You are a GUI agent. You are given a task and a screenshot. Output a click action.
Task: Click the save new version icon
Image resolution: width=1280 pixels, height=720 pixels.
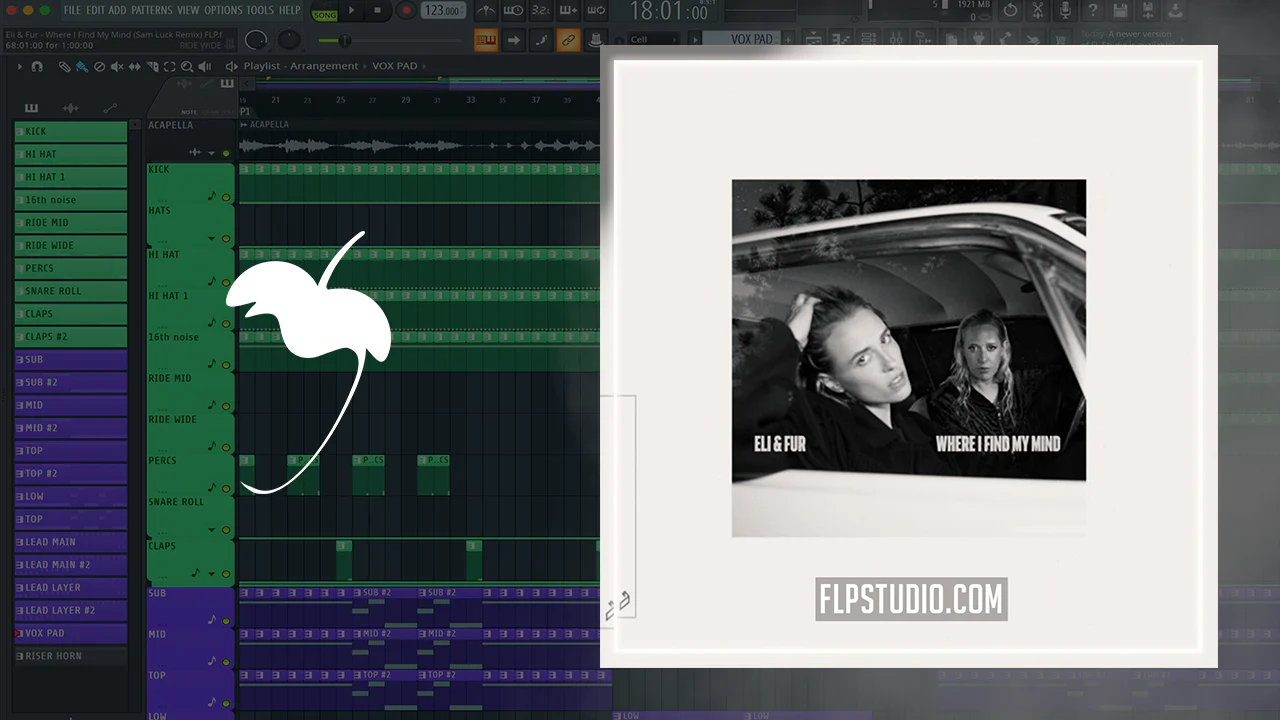coord(1147,11)
